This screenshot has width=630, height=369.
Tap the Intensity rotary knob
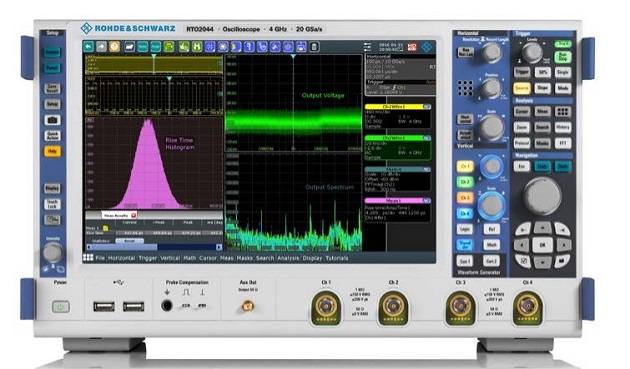53,252
